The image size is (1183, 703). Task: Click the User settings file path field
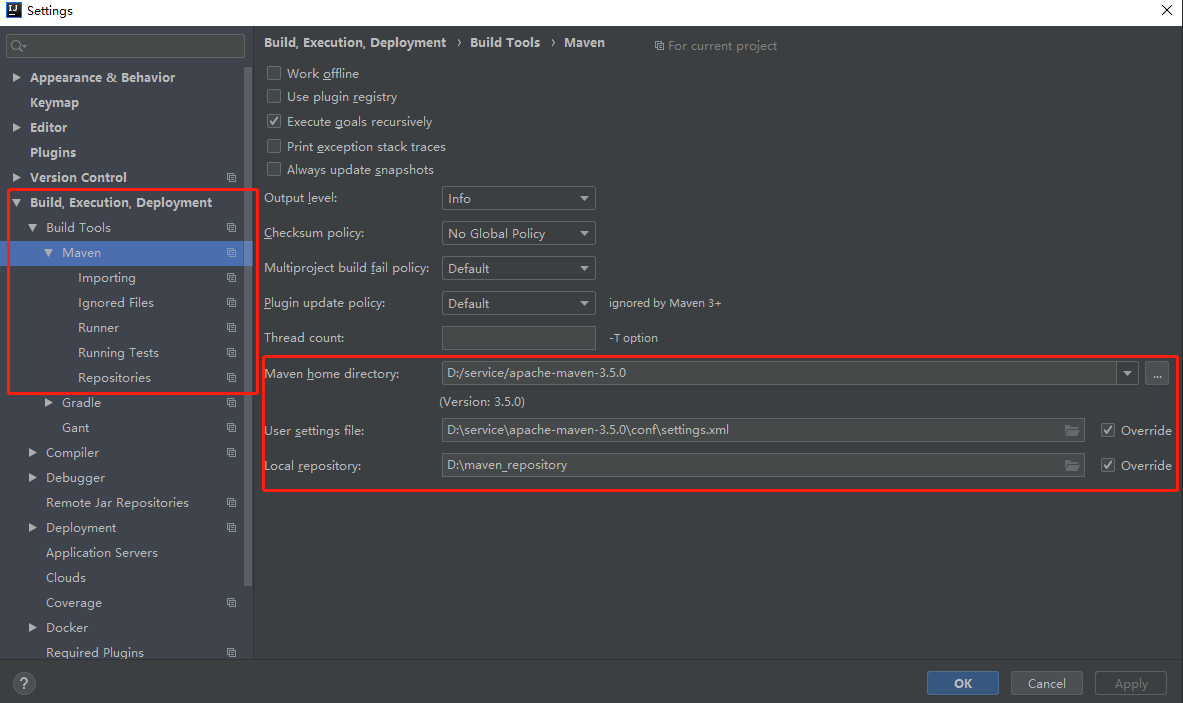point(763,430)
